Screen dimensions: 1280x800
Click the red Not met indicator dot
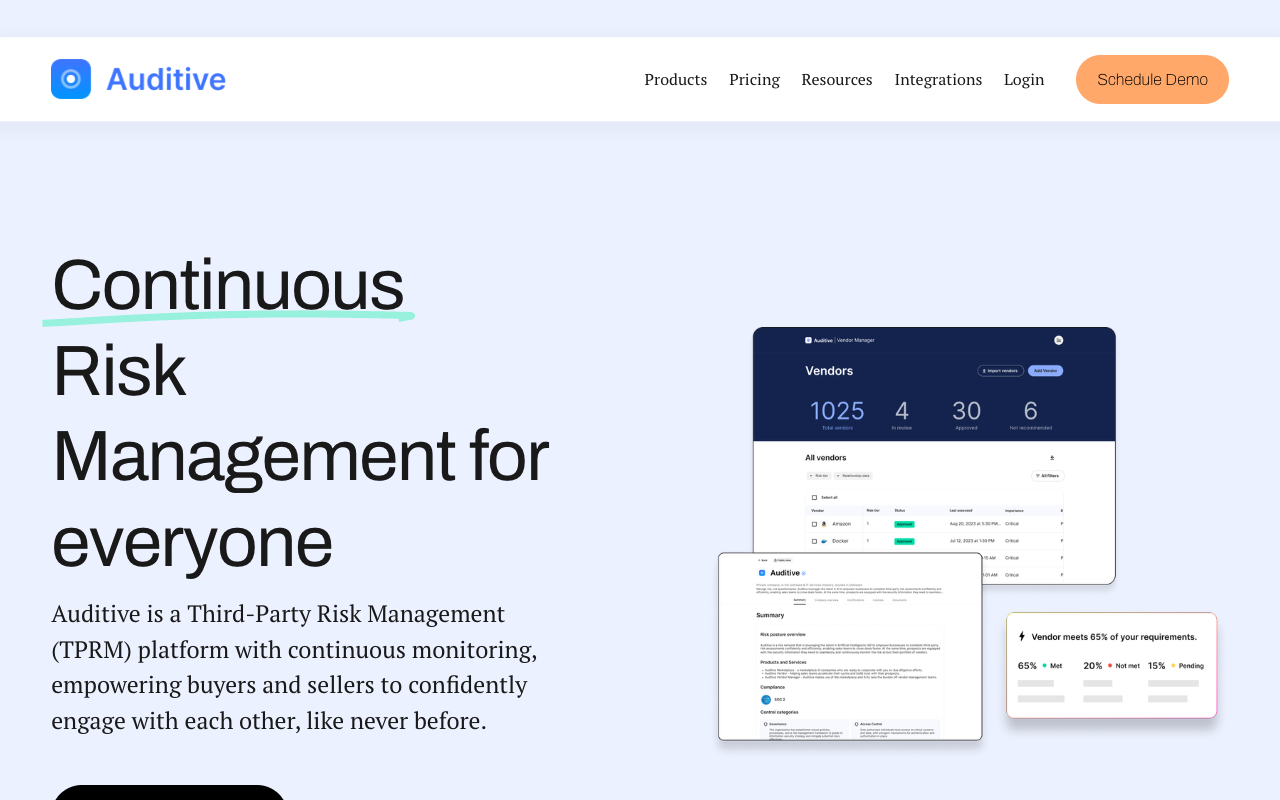[x=1110, y=665]
